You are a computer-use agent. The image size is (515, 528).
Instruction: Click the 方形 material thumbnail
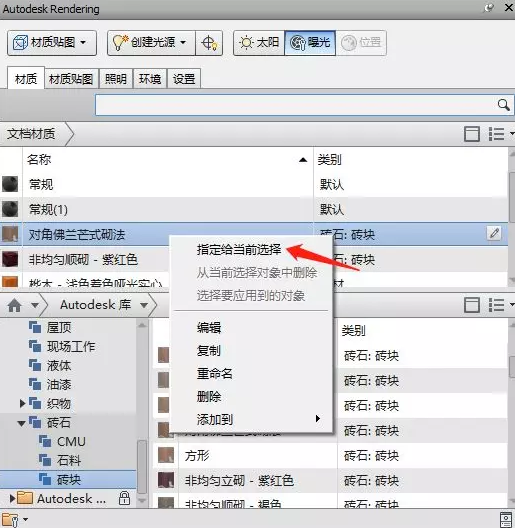(166, 455)
